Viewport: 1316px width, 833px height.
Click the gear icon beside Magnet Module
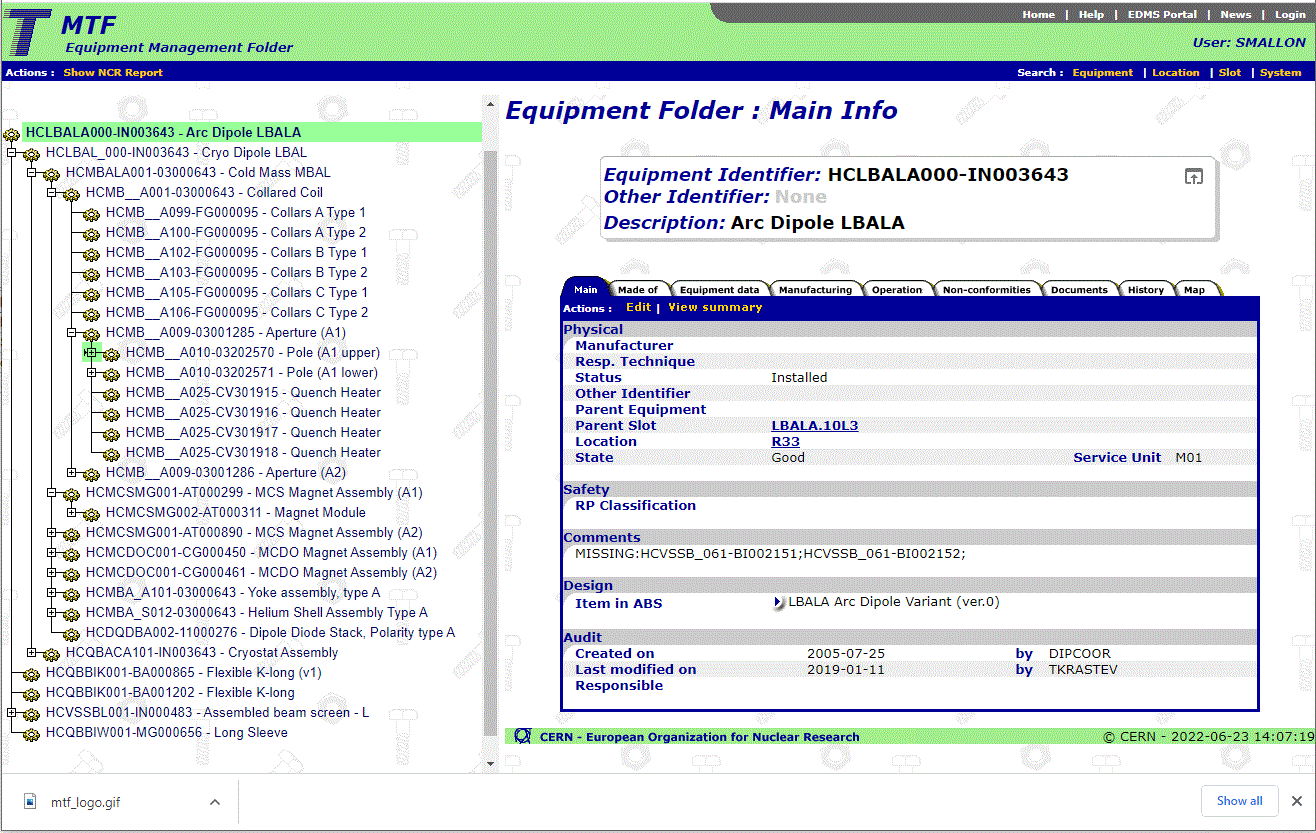92,513
